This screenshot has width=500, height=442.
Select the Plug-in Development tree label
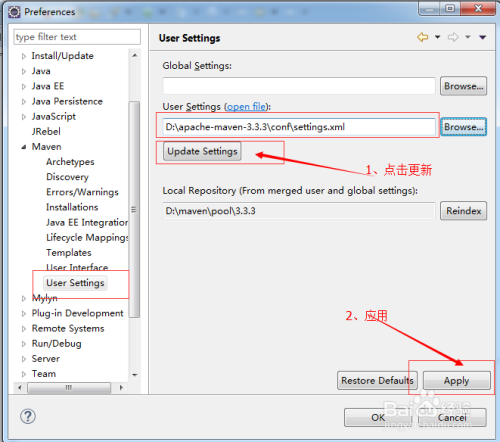[x=77, y=313]
